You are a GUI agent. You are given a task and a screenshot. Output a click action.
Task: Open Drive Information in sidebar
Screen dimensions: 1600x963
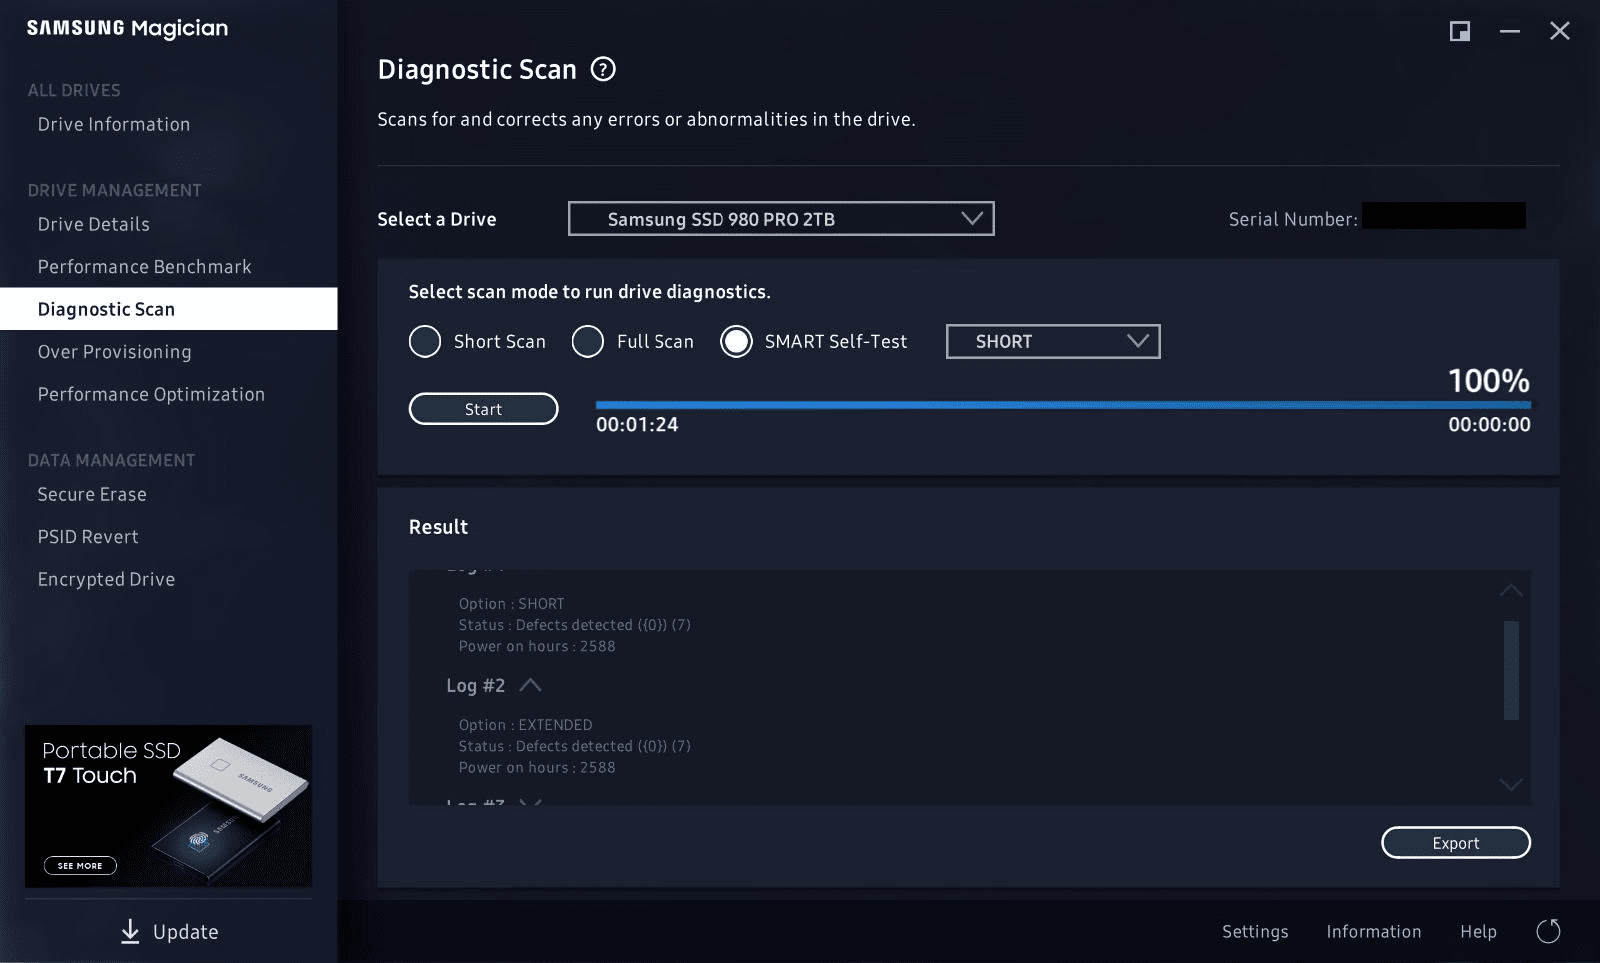click(114, 124)
